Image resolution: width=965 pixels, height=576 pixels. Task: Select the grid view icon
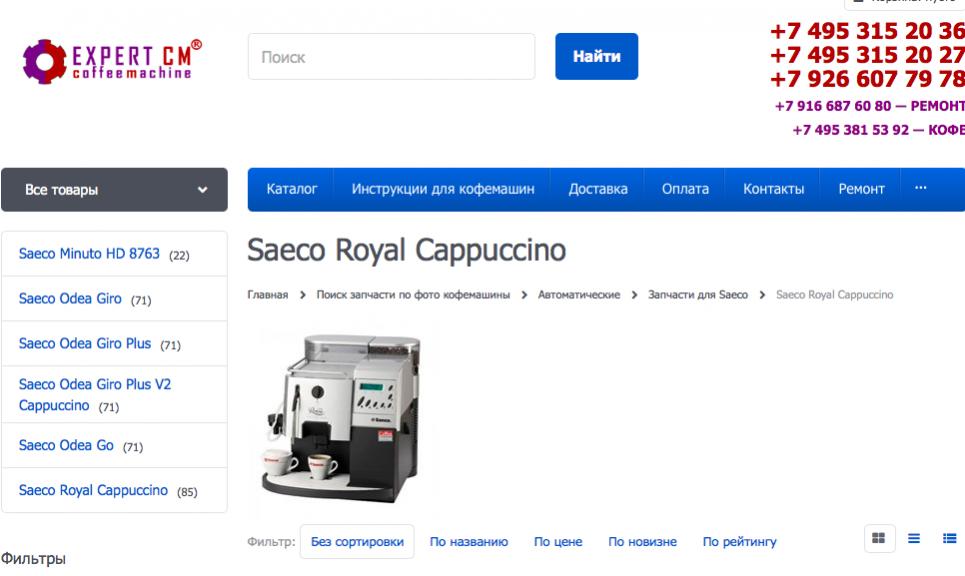click(879, 538)
